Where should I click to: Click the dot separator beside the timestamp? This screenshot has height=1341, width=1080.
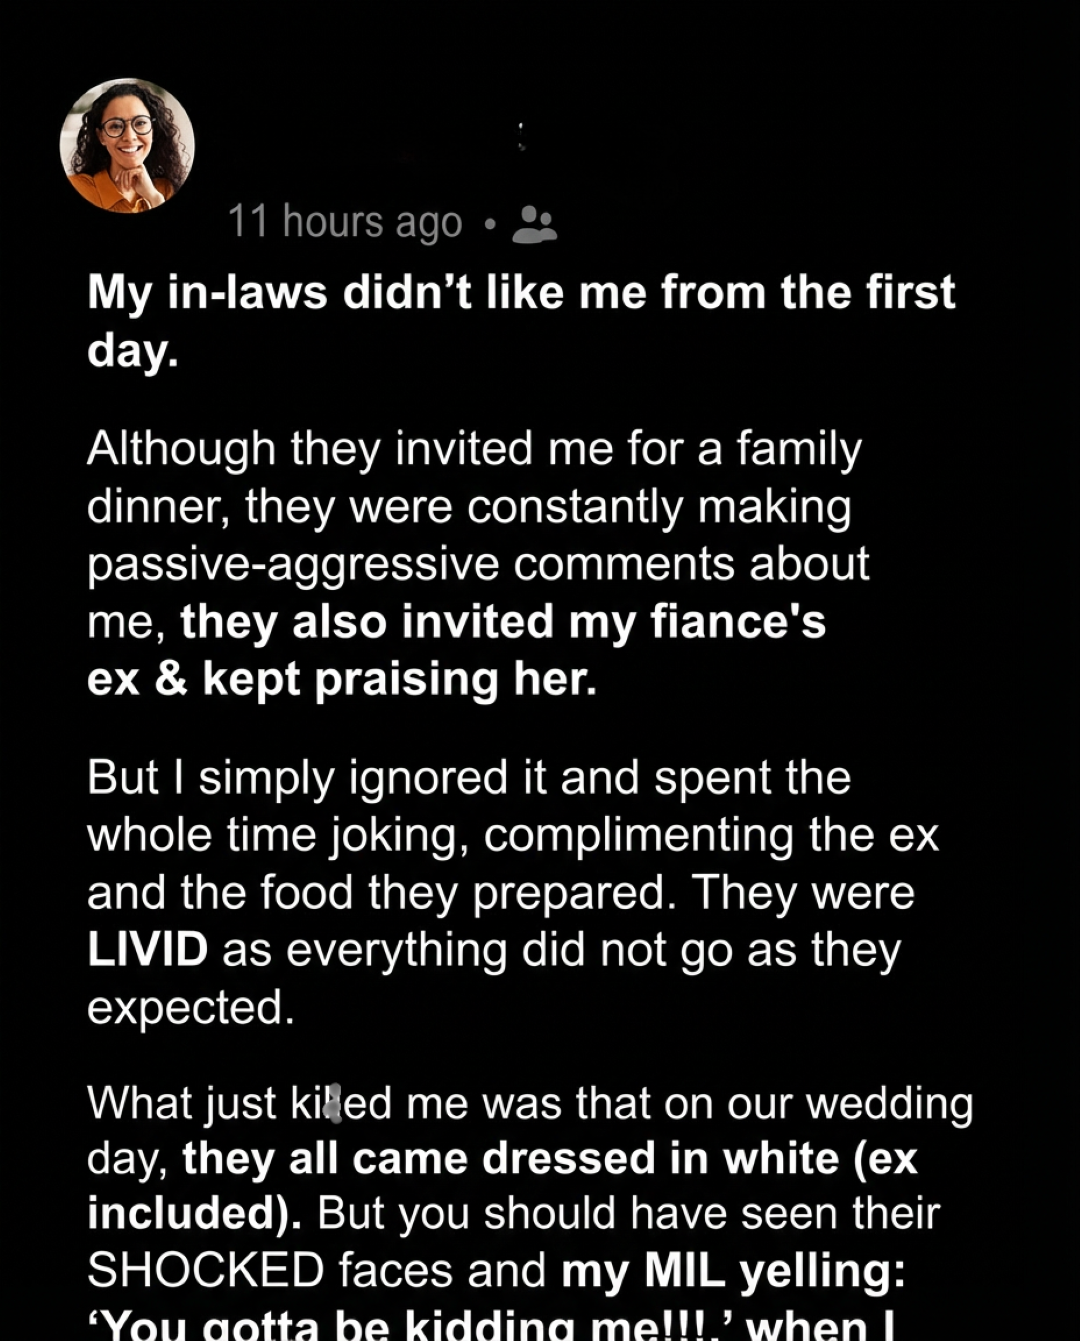click(x=489, y=224)
